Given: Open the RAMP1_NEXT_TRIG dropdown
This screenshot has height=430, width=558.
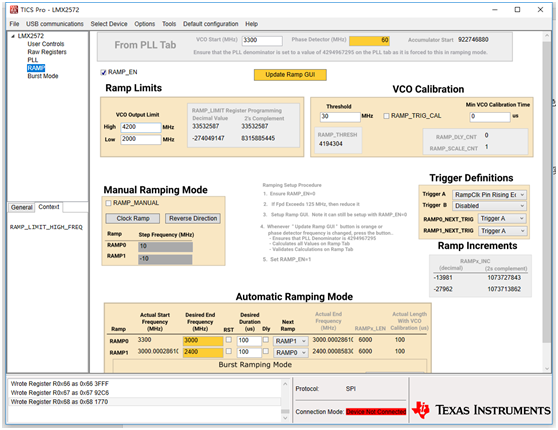Looking at the screenshot, I should (502, 231).
